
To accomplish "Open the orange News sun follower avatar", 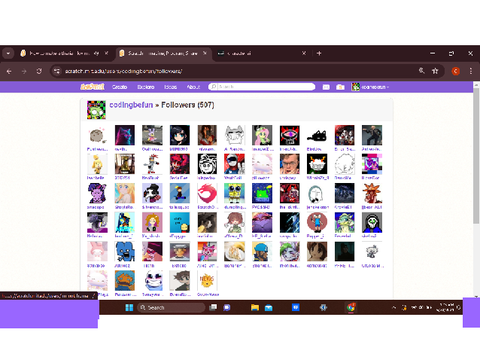I will pos(207,281).
